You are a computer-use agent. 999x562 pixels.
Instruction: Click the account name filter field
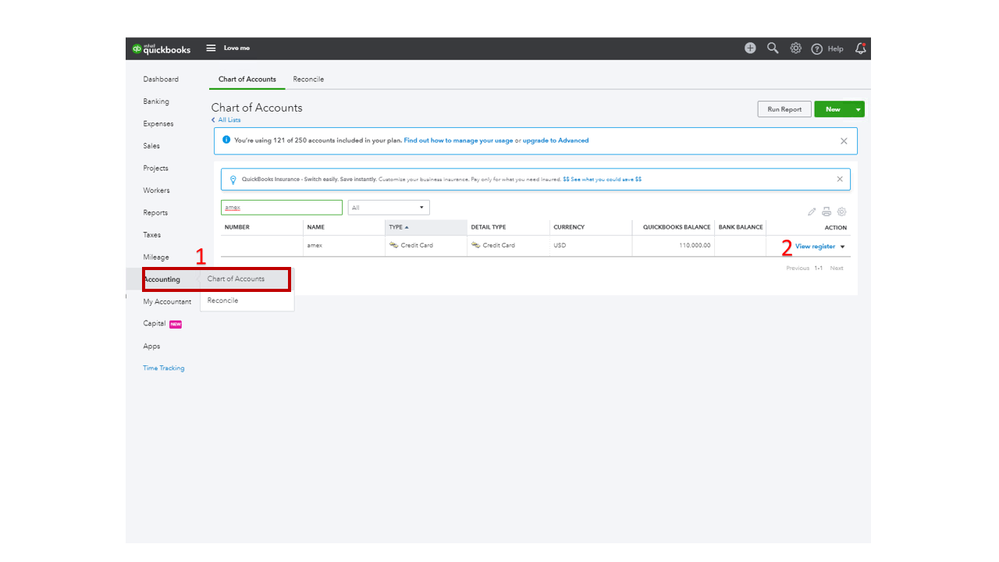(281, 208)
